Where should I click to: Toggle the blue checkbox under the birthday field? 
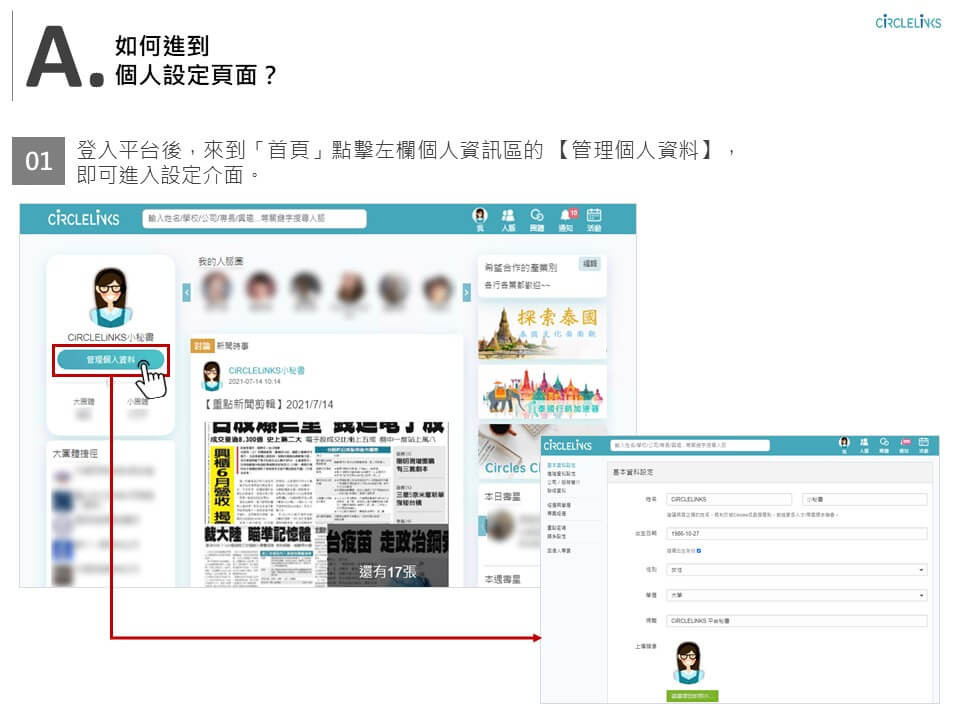coord(699,551)
